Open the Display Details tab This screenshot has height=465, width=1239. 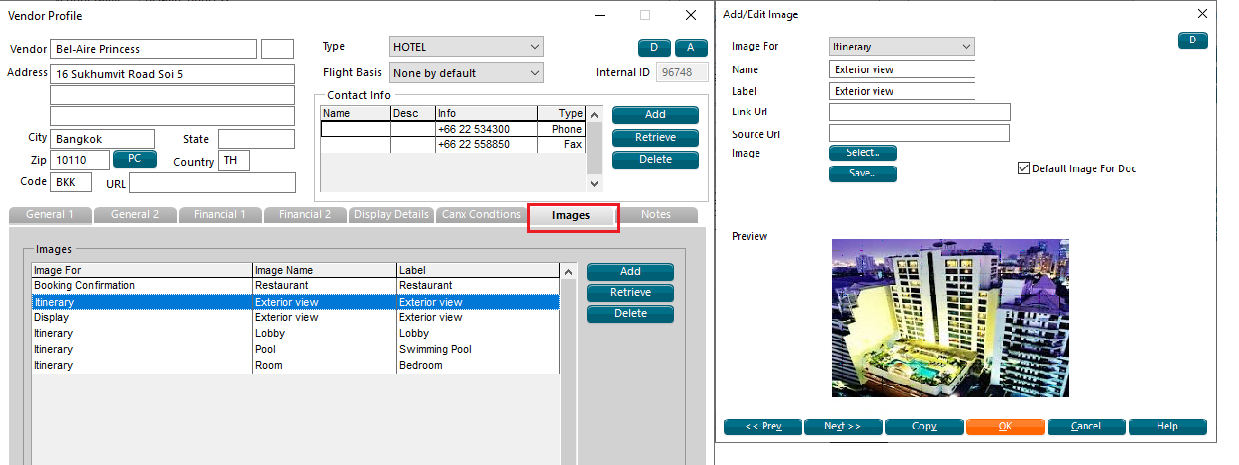(x=391, y=214)
